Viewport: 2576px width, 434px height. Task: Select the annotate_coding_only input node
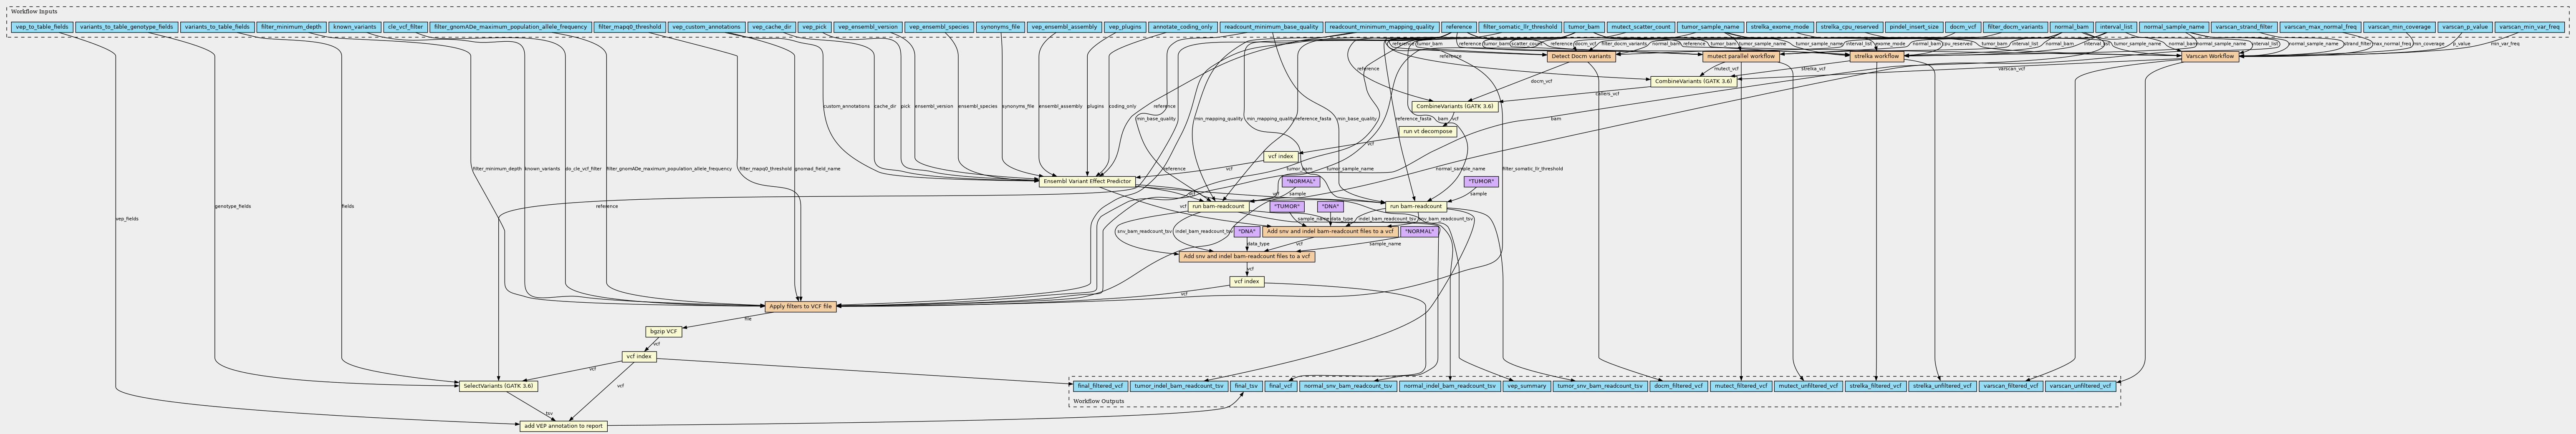1183,27
